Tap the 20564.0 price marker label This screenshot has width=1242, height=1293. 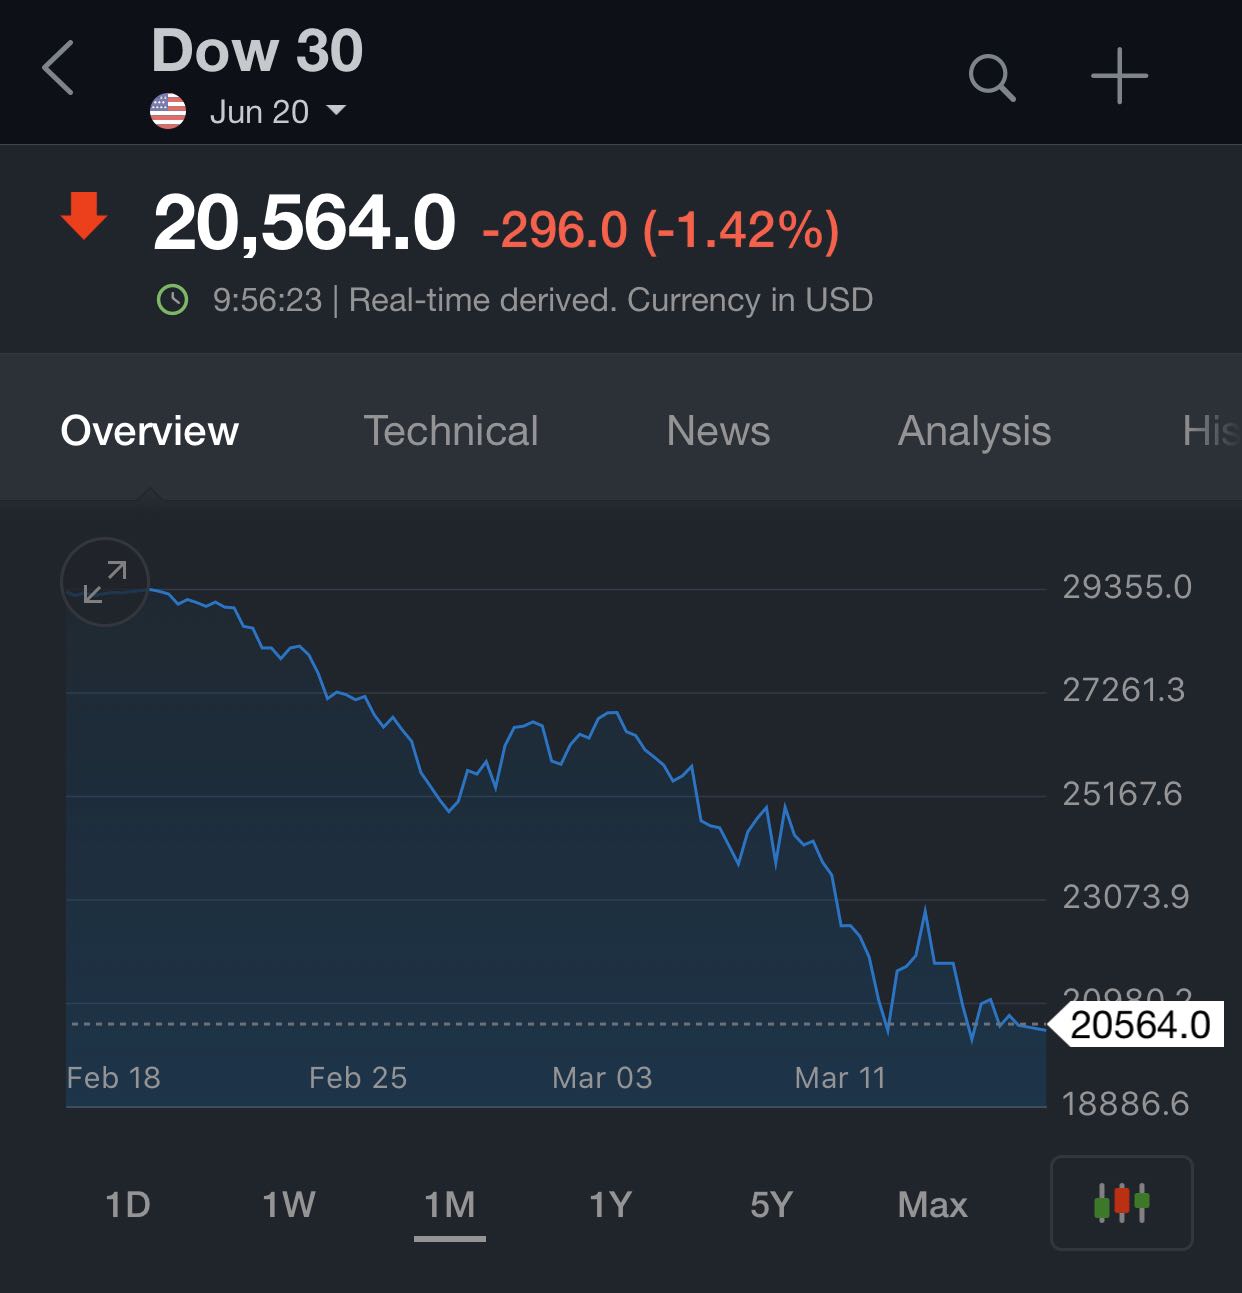coord(1140,1024)
